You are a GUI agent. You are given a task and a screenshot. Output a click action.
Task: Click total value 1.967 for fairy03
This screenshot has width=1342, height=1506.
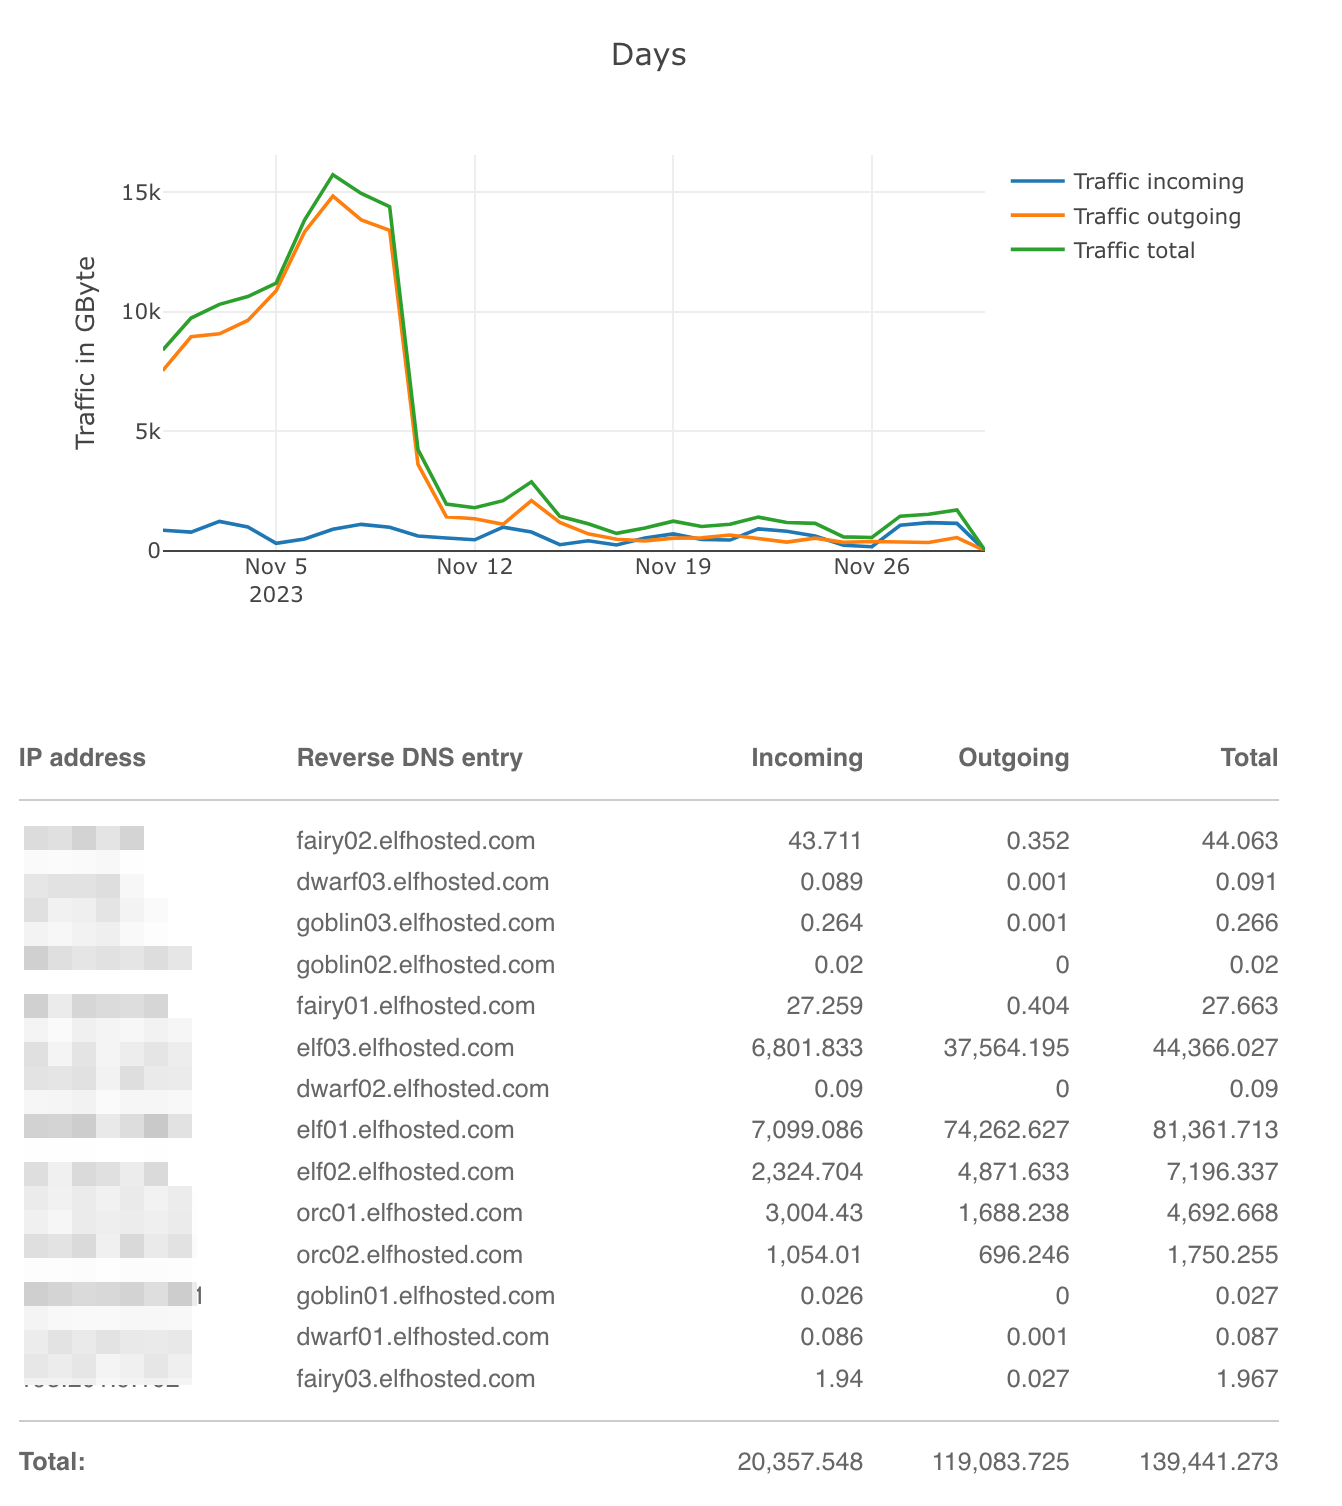click(x=1247, y=1379)
